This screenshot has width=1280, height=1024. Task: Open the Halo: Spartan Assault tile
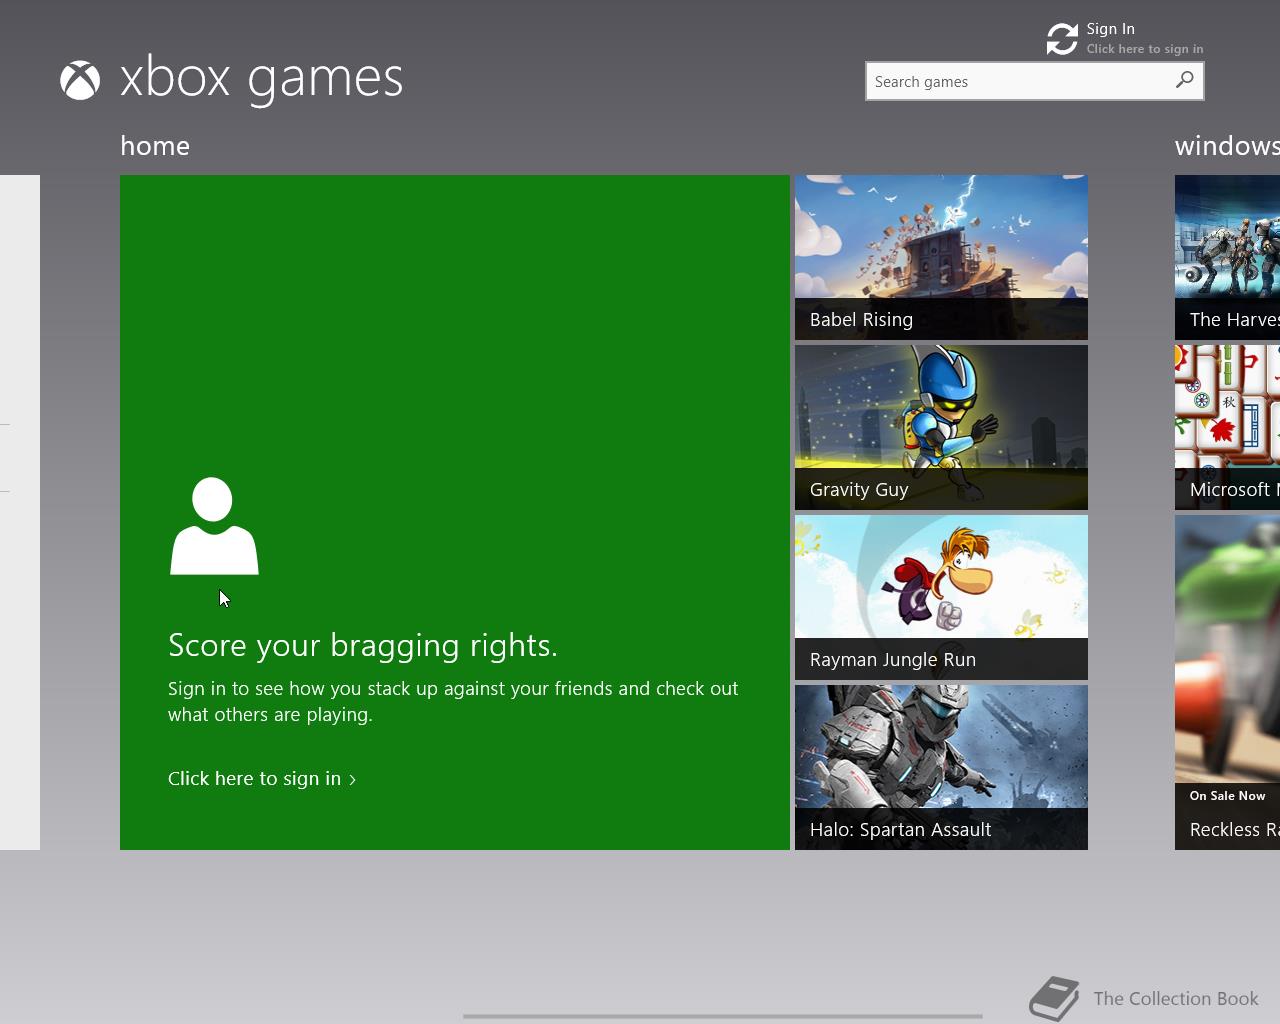941,767
